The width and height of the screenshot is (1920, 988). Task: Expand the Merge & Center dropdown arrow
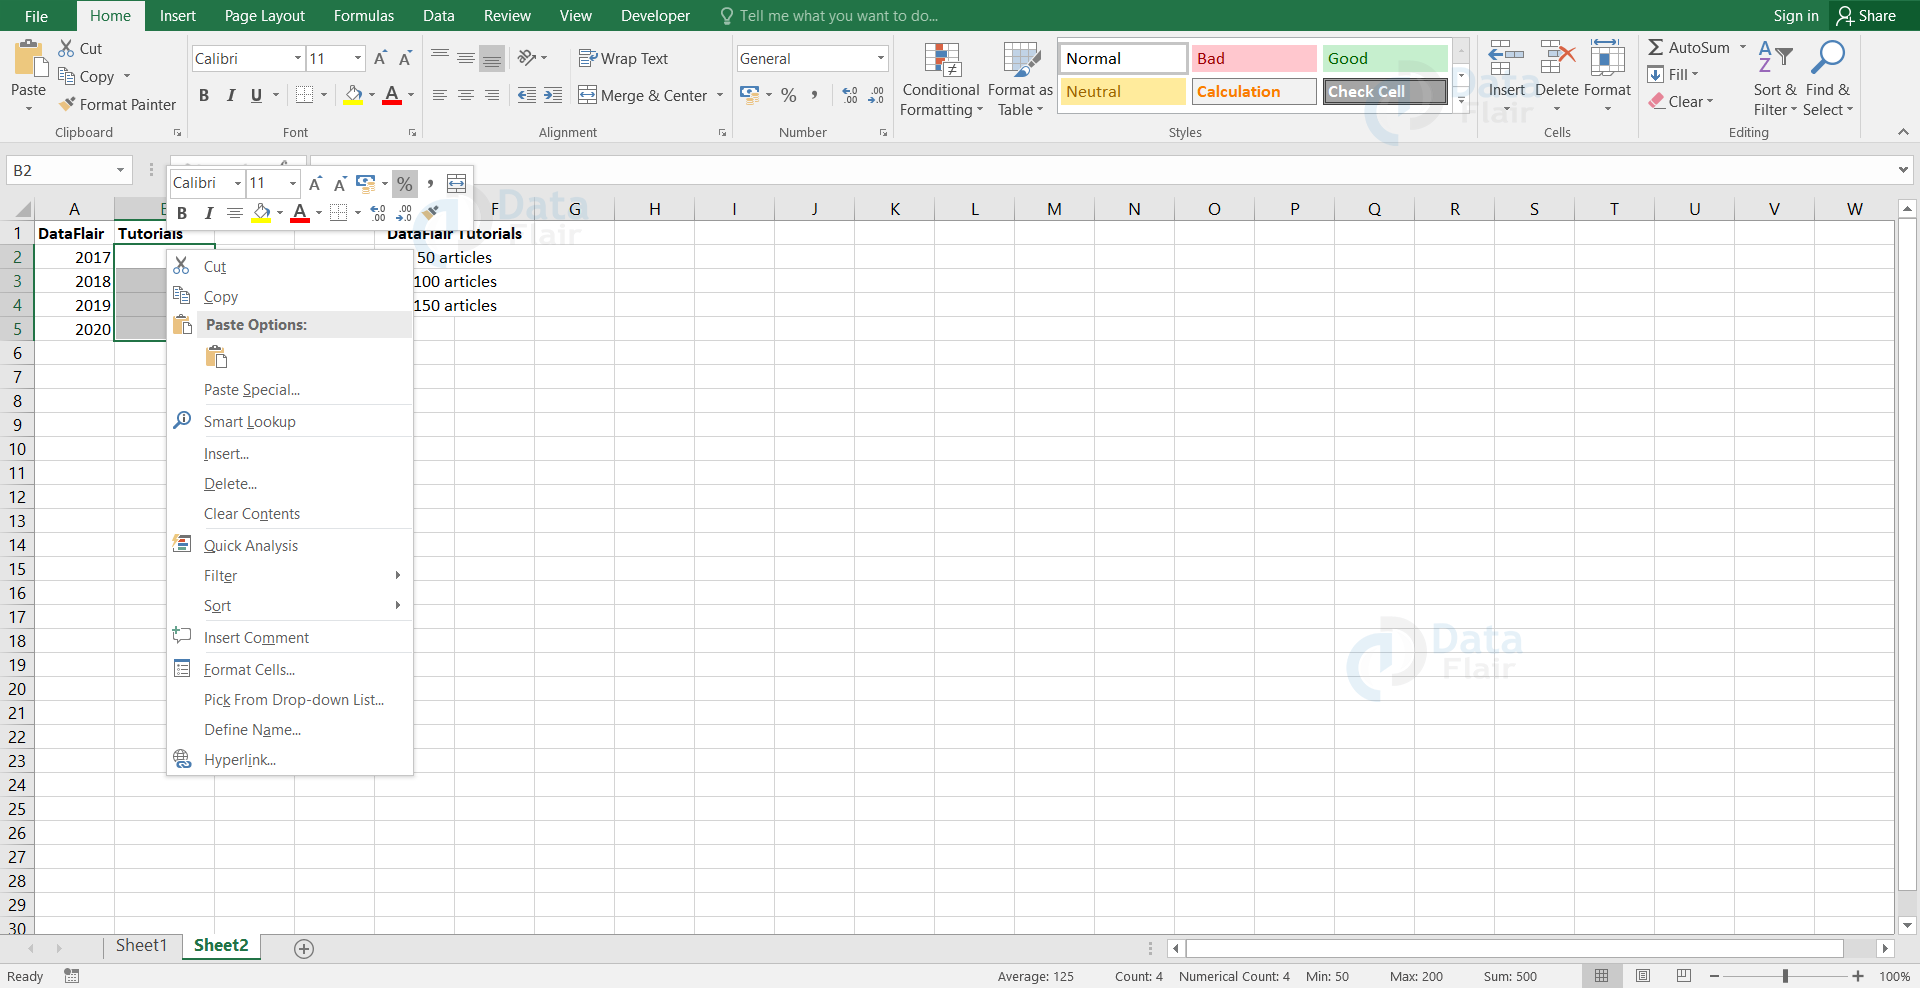719,95
